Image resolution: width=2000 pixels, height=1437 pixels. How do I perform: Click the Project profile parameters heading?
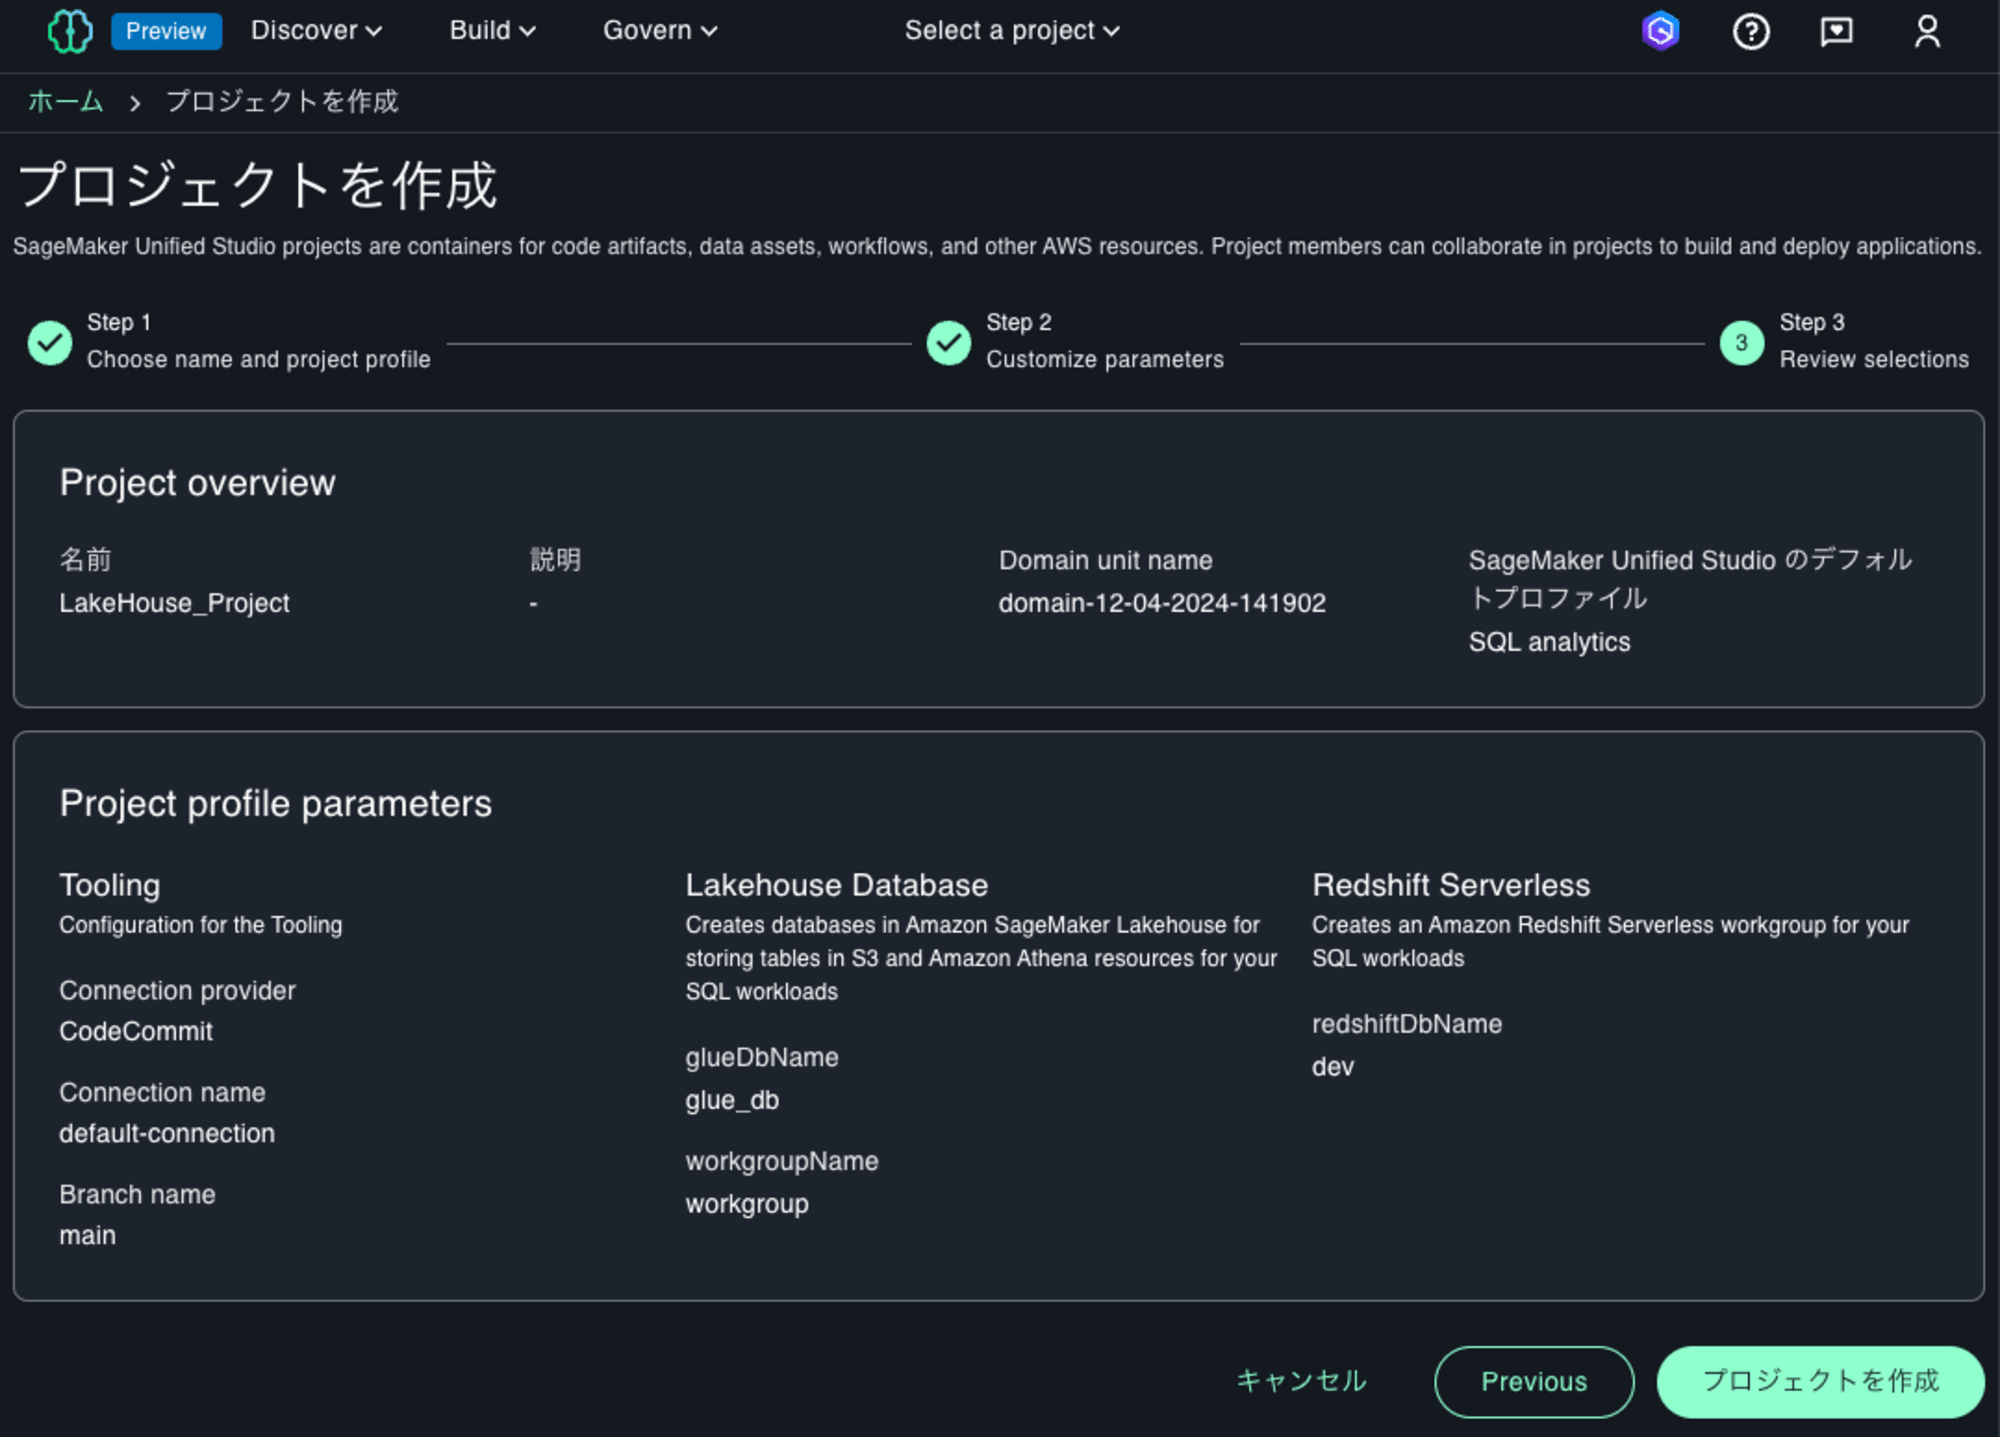[276, 804]
